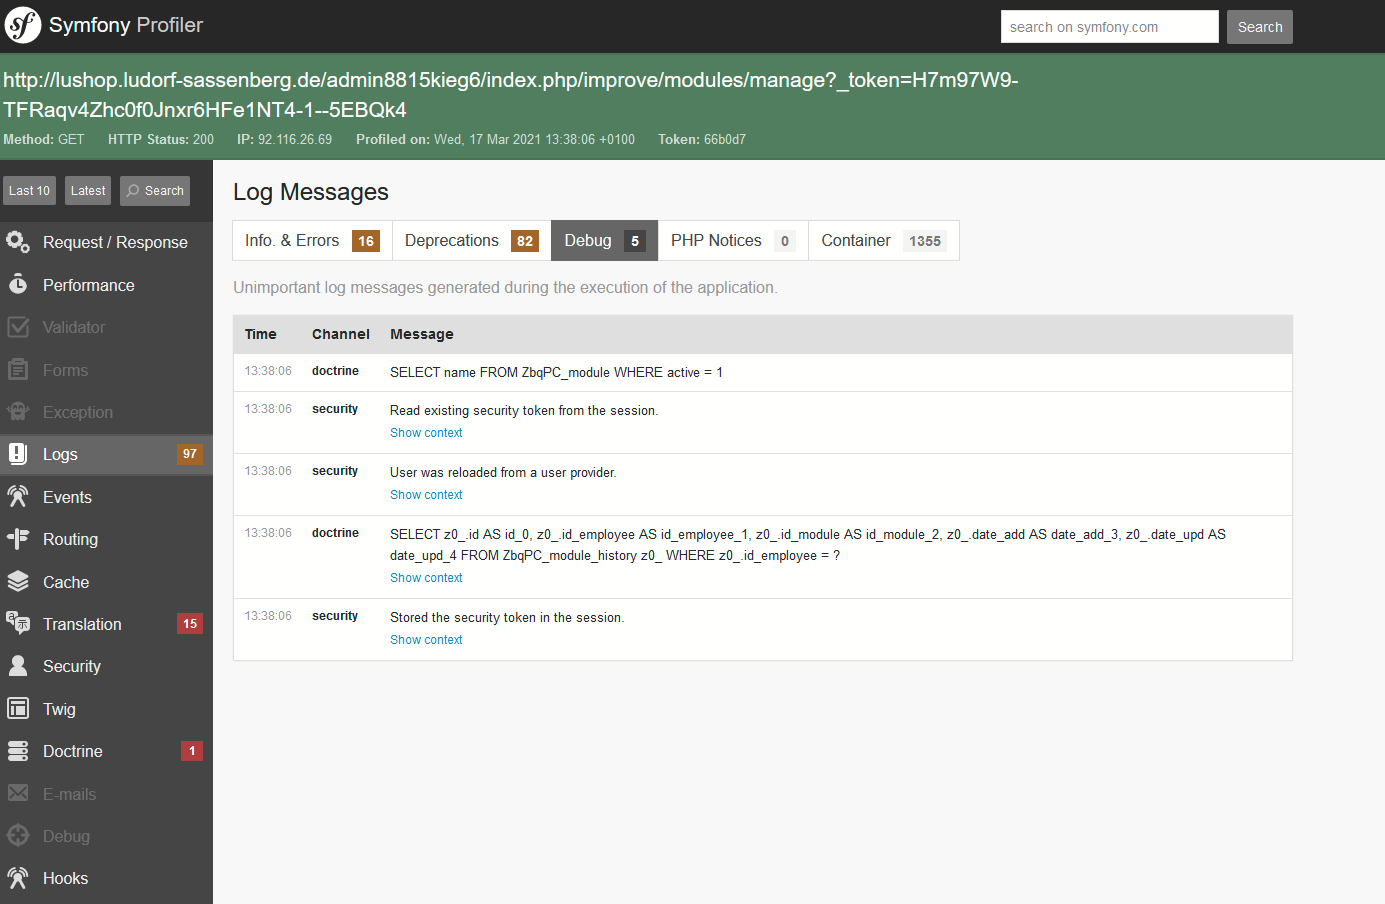Click the Doctrine count badge 1
1385x904 pixels.
click(192, 751)
